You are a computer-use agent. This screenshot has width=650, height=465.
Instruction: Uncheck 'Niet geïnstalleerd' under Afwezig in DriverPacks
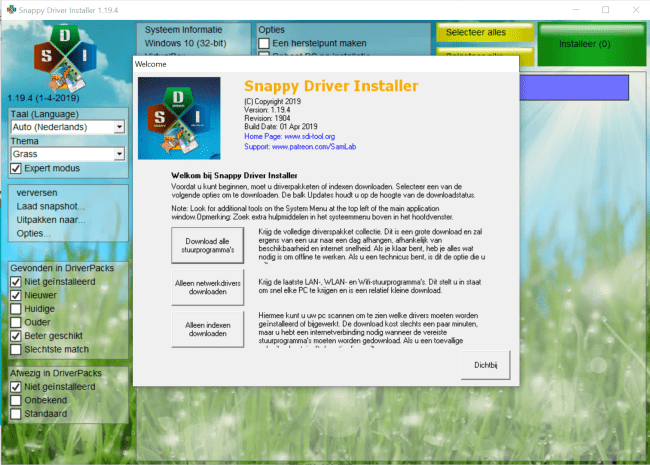[x=16, y=387]
